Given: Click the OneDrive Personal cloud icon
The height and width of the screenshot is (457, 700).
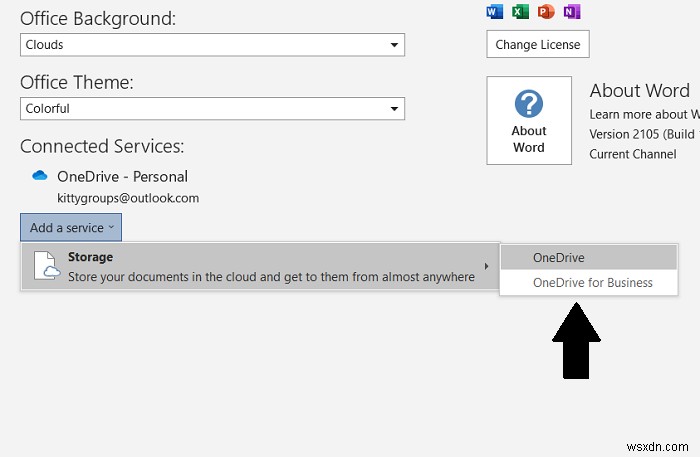Looking at the screenshot, I should pyautogui.click(x=40, y=175).
